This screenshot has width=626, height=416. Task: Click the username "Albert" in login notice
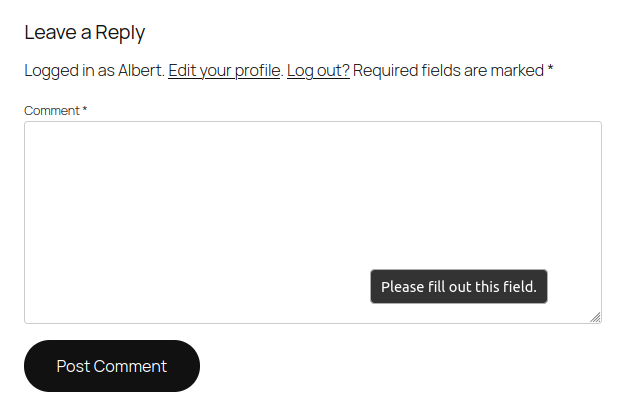(141, 71)
